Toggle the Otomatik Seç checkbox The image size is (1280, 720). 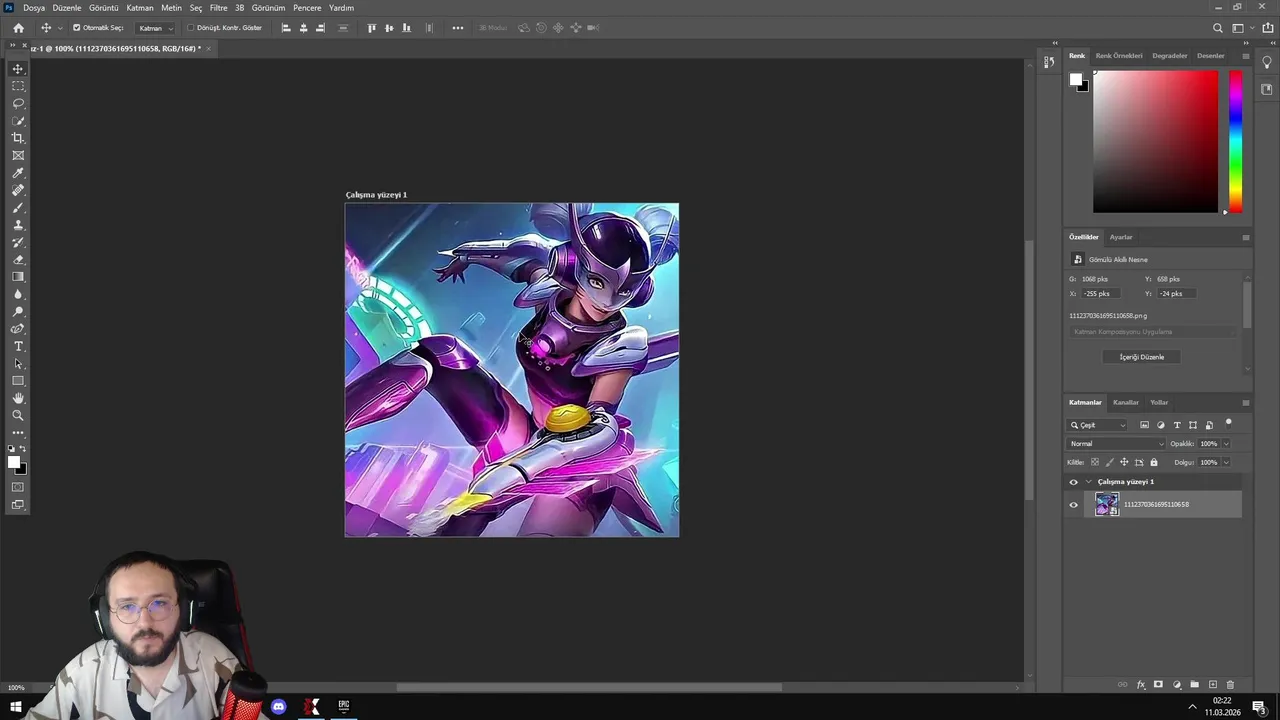pos(77,28)
